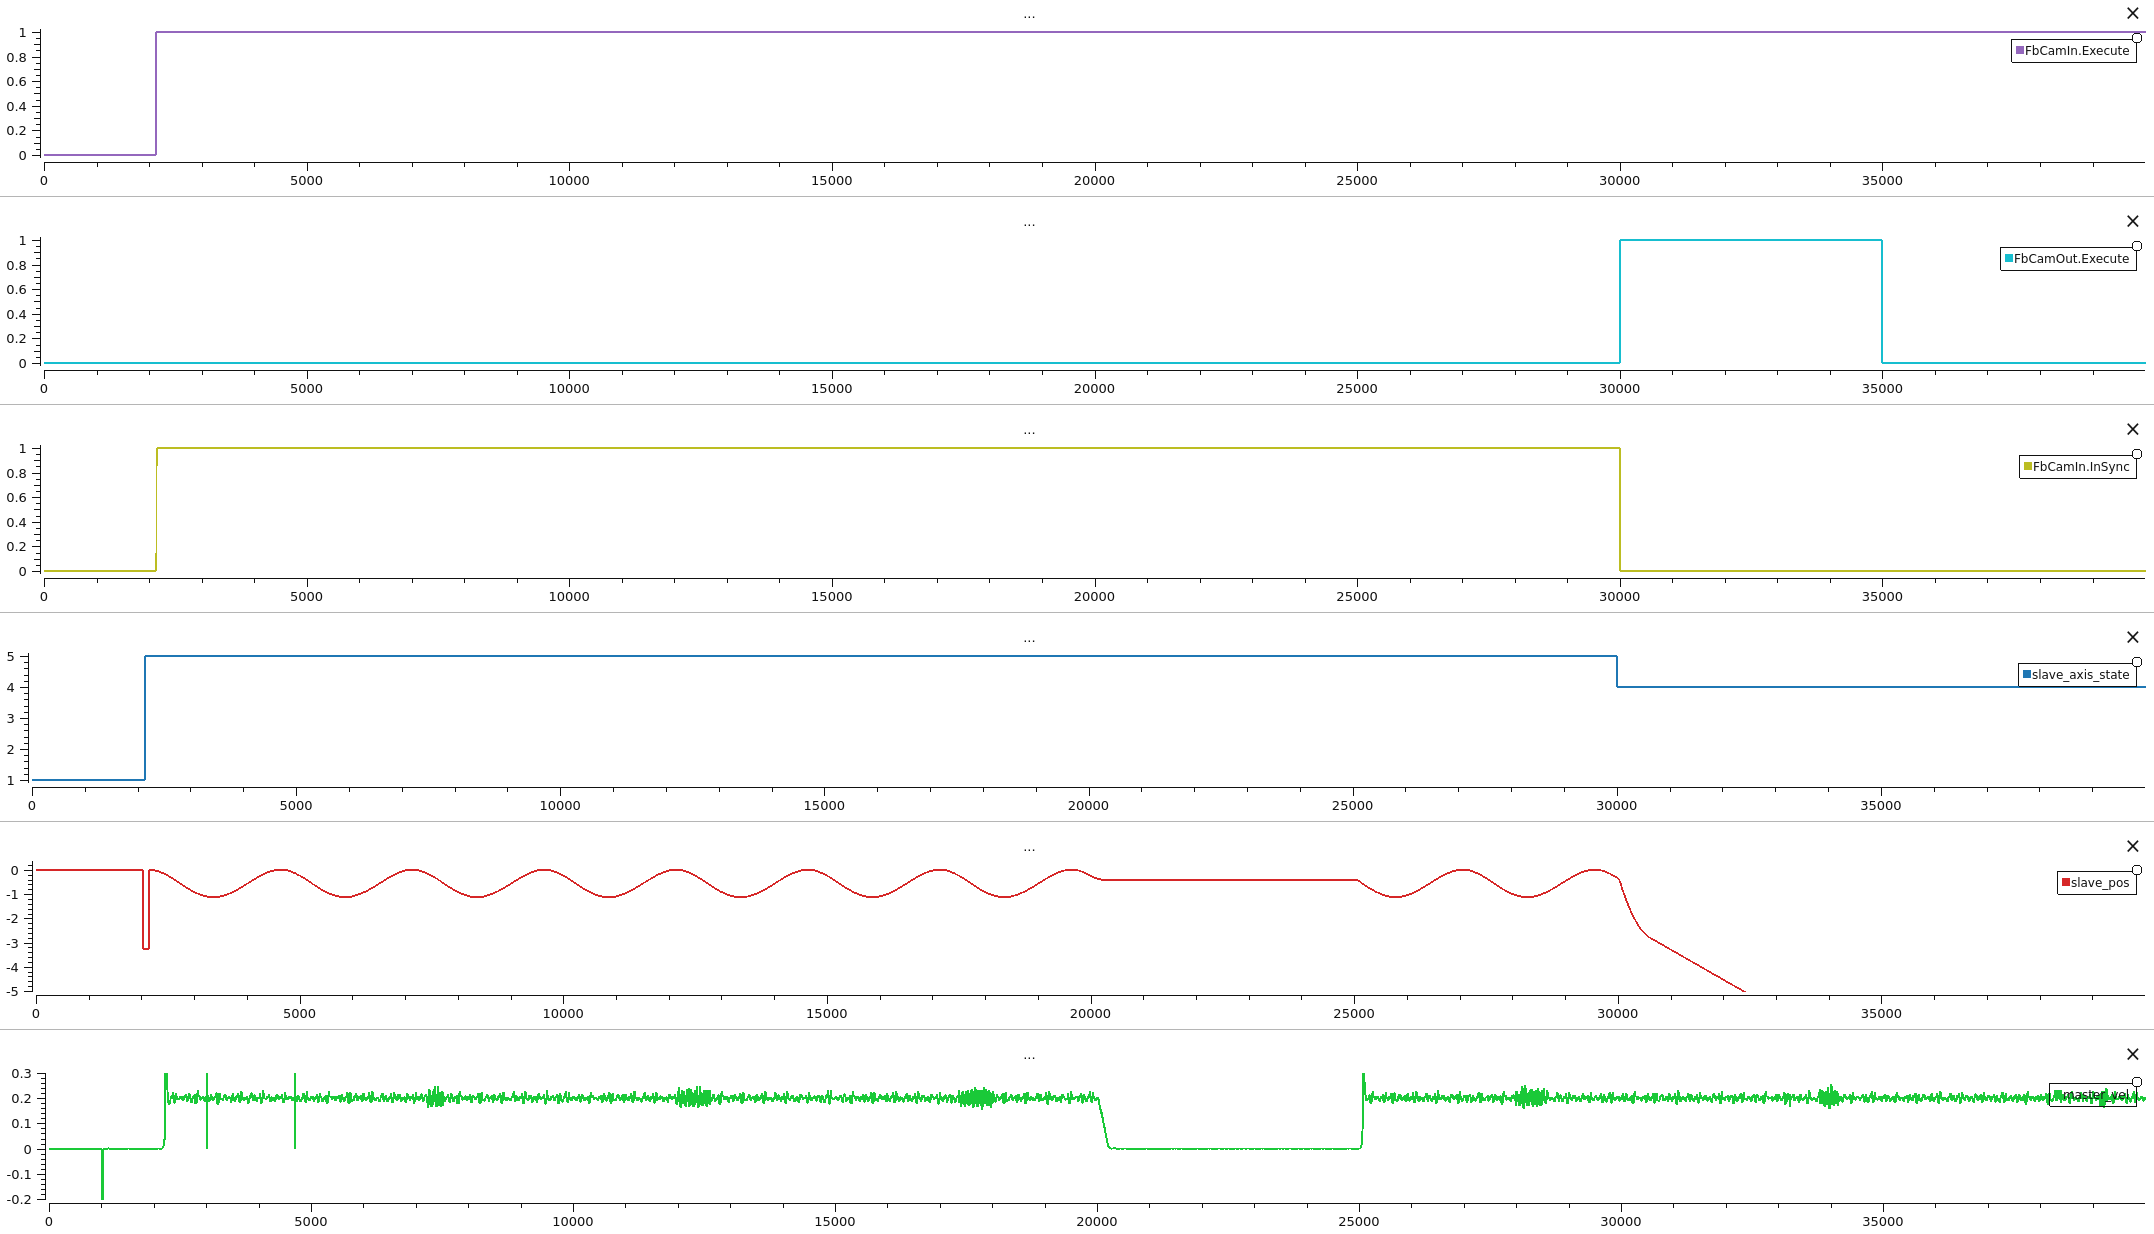The height and width of the screenshot is (1234, 2154).
Task: Dismiss the slave_pos chart with X icon
Action: (2132, 847)
